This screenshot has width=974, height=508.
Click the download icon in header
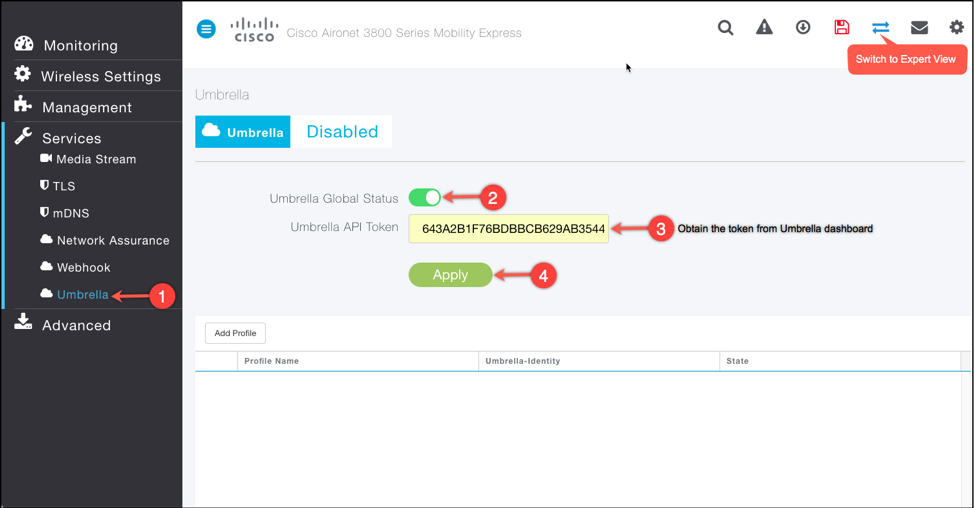coord(803,28)
